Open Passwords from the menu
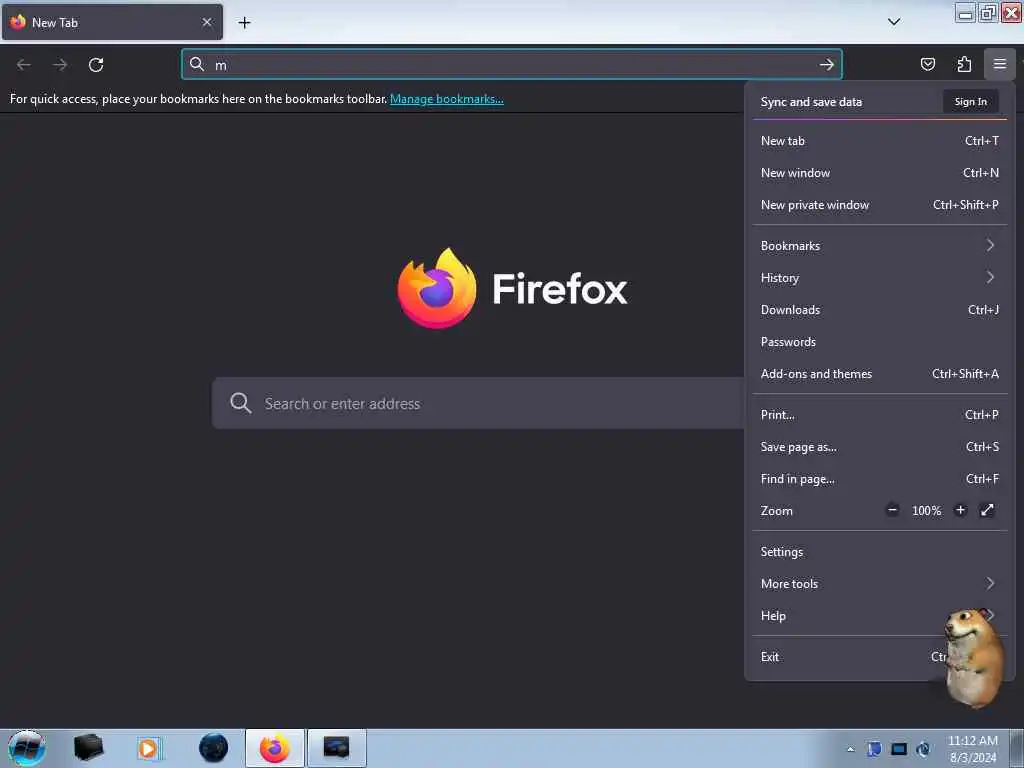Image resolution: width=1024 pixels, height=768 pixels. pyautogui.click(x=880, y=342)
